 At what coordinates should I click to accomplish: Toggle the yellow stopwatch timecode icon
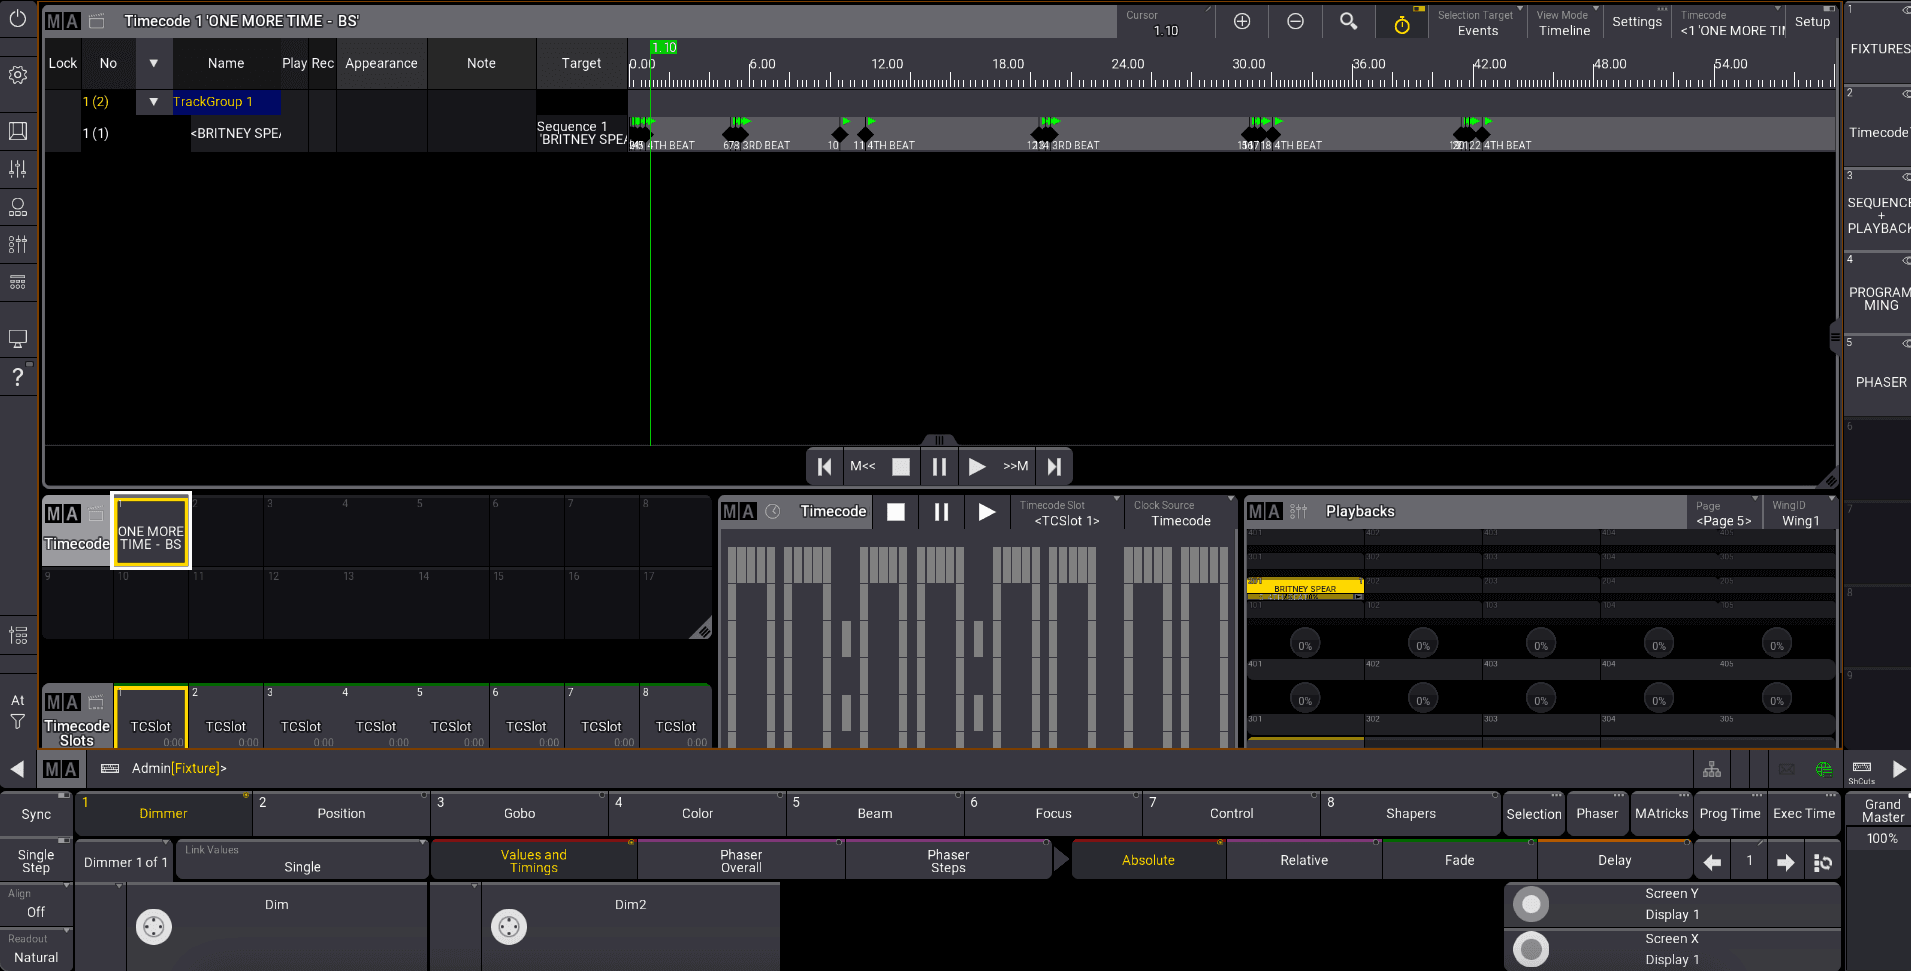(x=1402, y=24)
